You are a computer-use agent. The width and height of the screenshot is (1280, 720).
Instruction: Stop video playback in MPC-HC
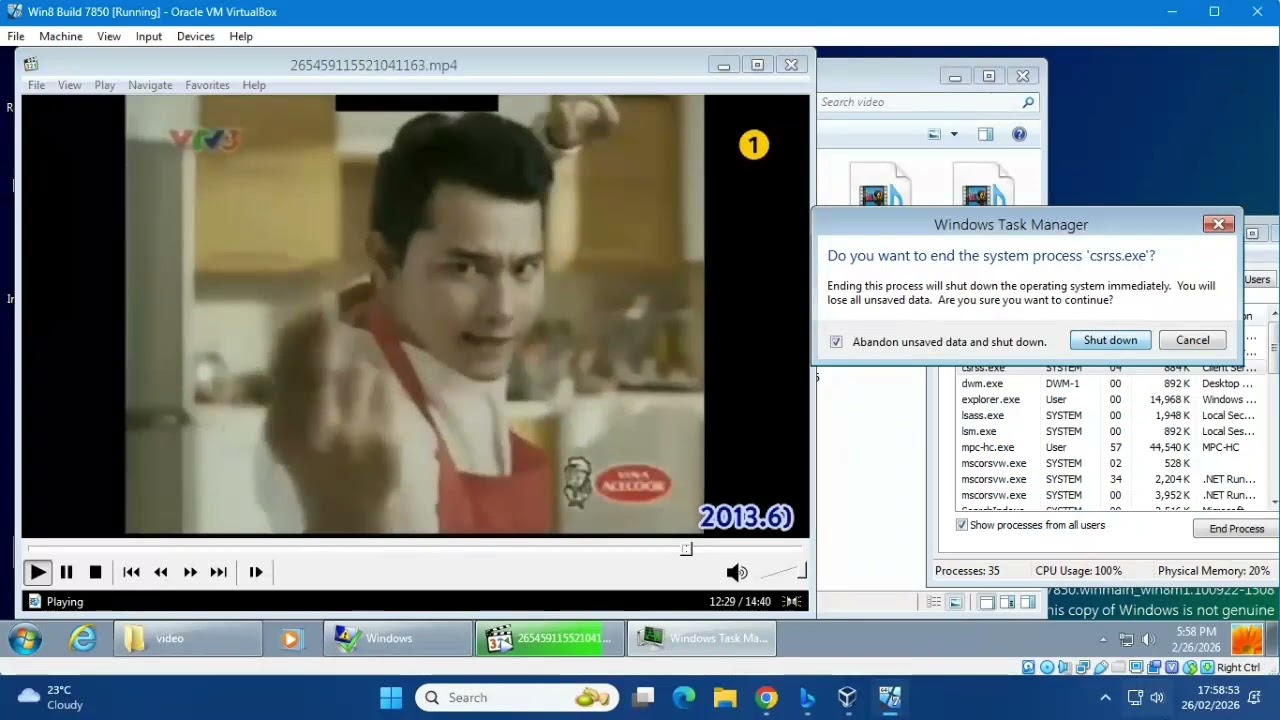coord(95,572)
